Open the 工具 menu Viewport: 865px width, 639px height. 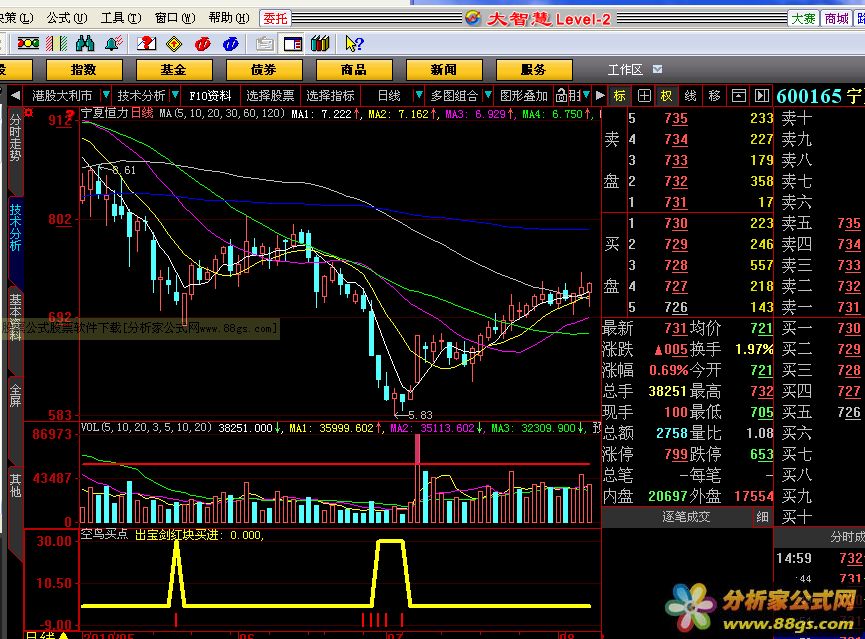click(121, 18)
